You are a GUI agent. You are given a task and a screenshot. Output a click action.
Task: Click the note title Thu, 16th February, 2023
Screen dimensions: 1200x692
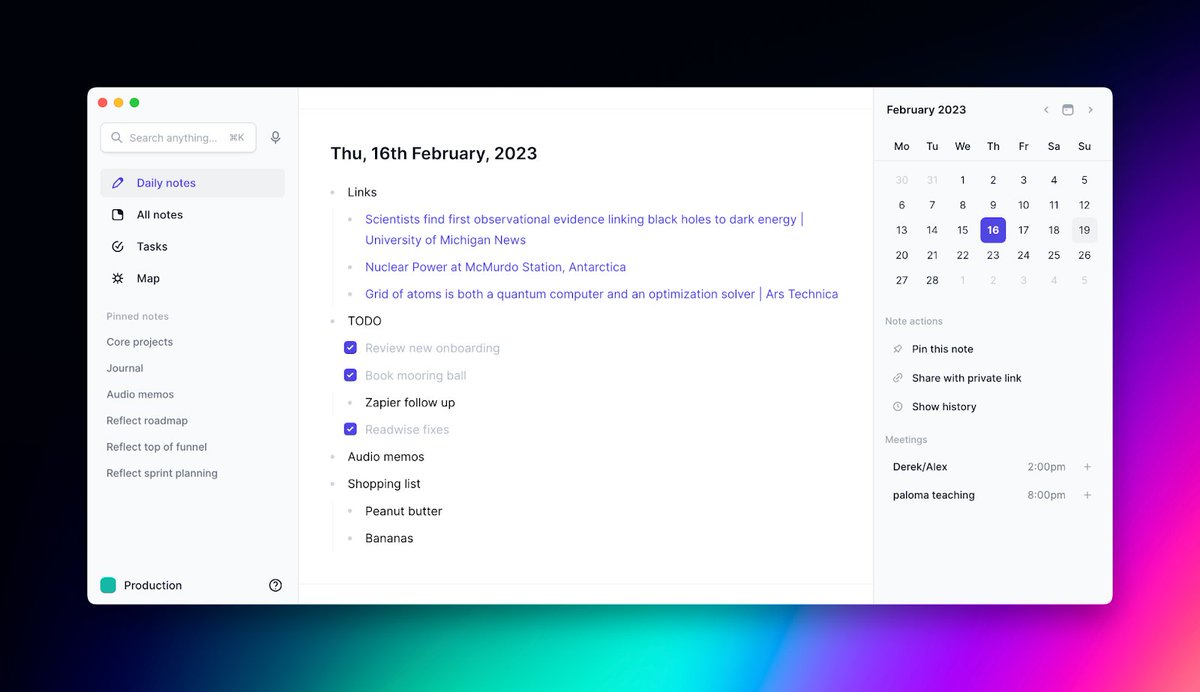pos(434,154)
